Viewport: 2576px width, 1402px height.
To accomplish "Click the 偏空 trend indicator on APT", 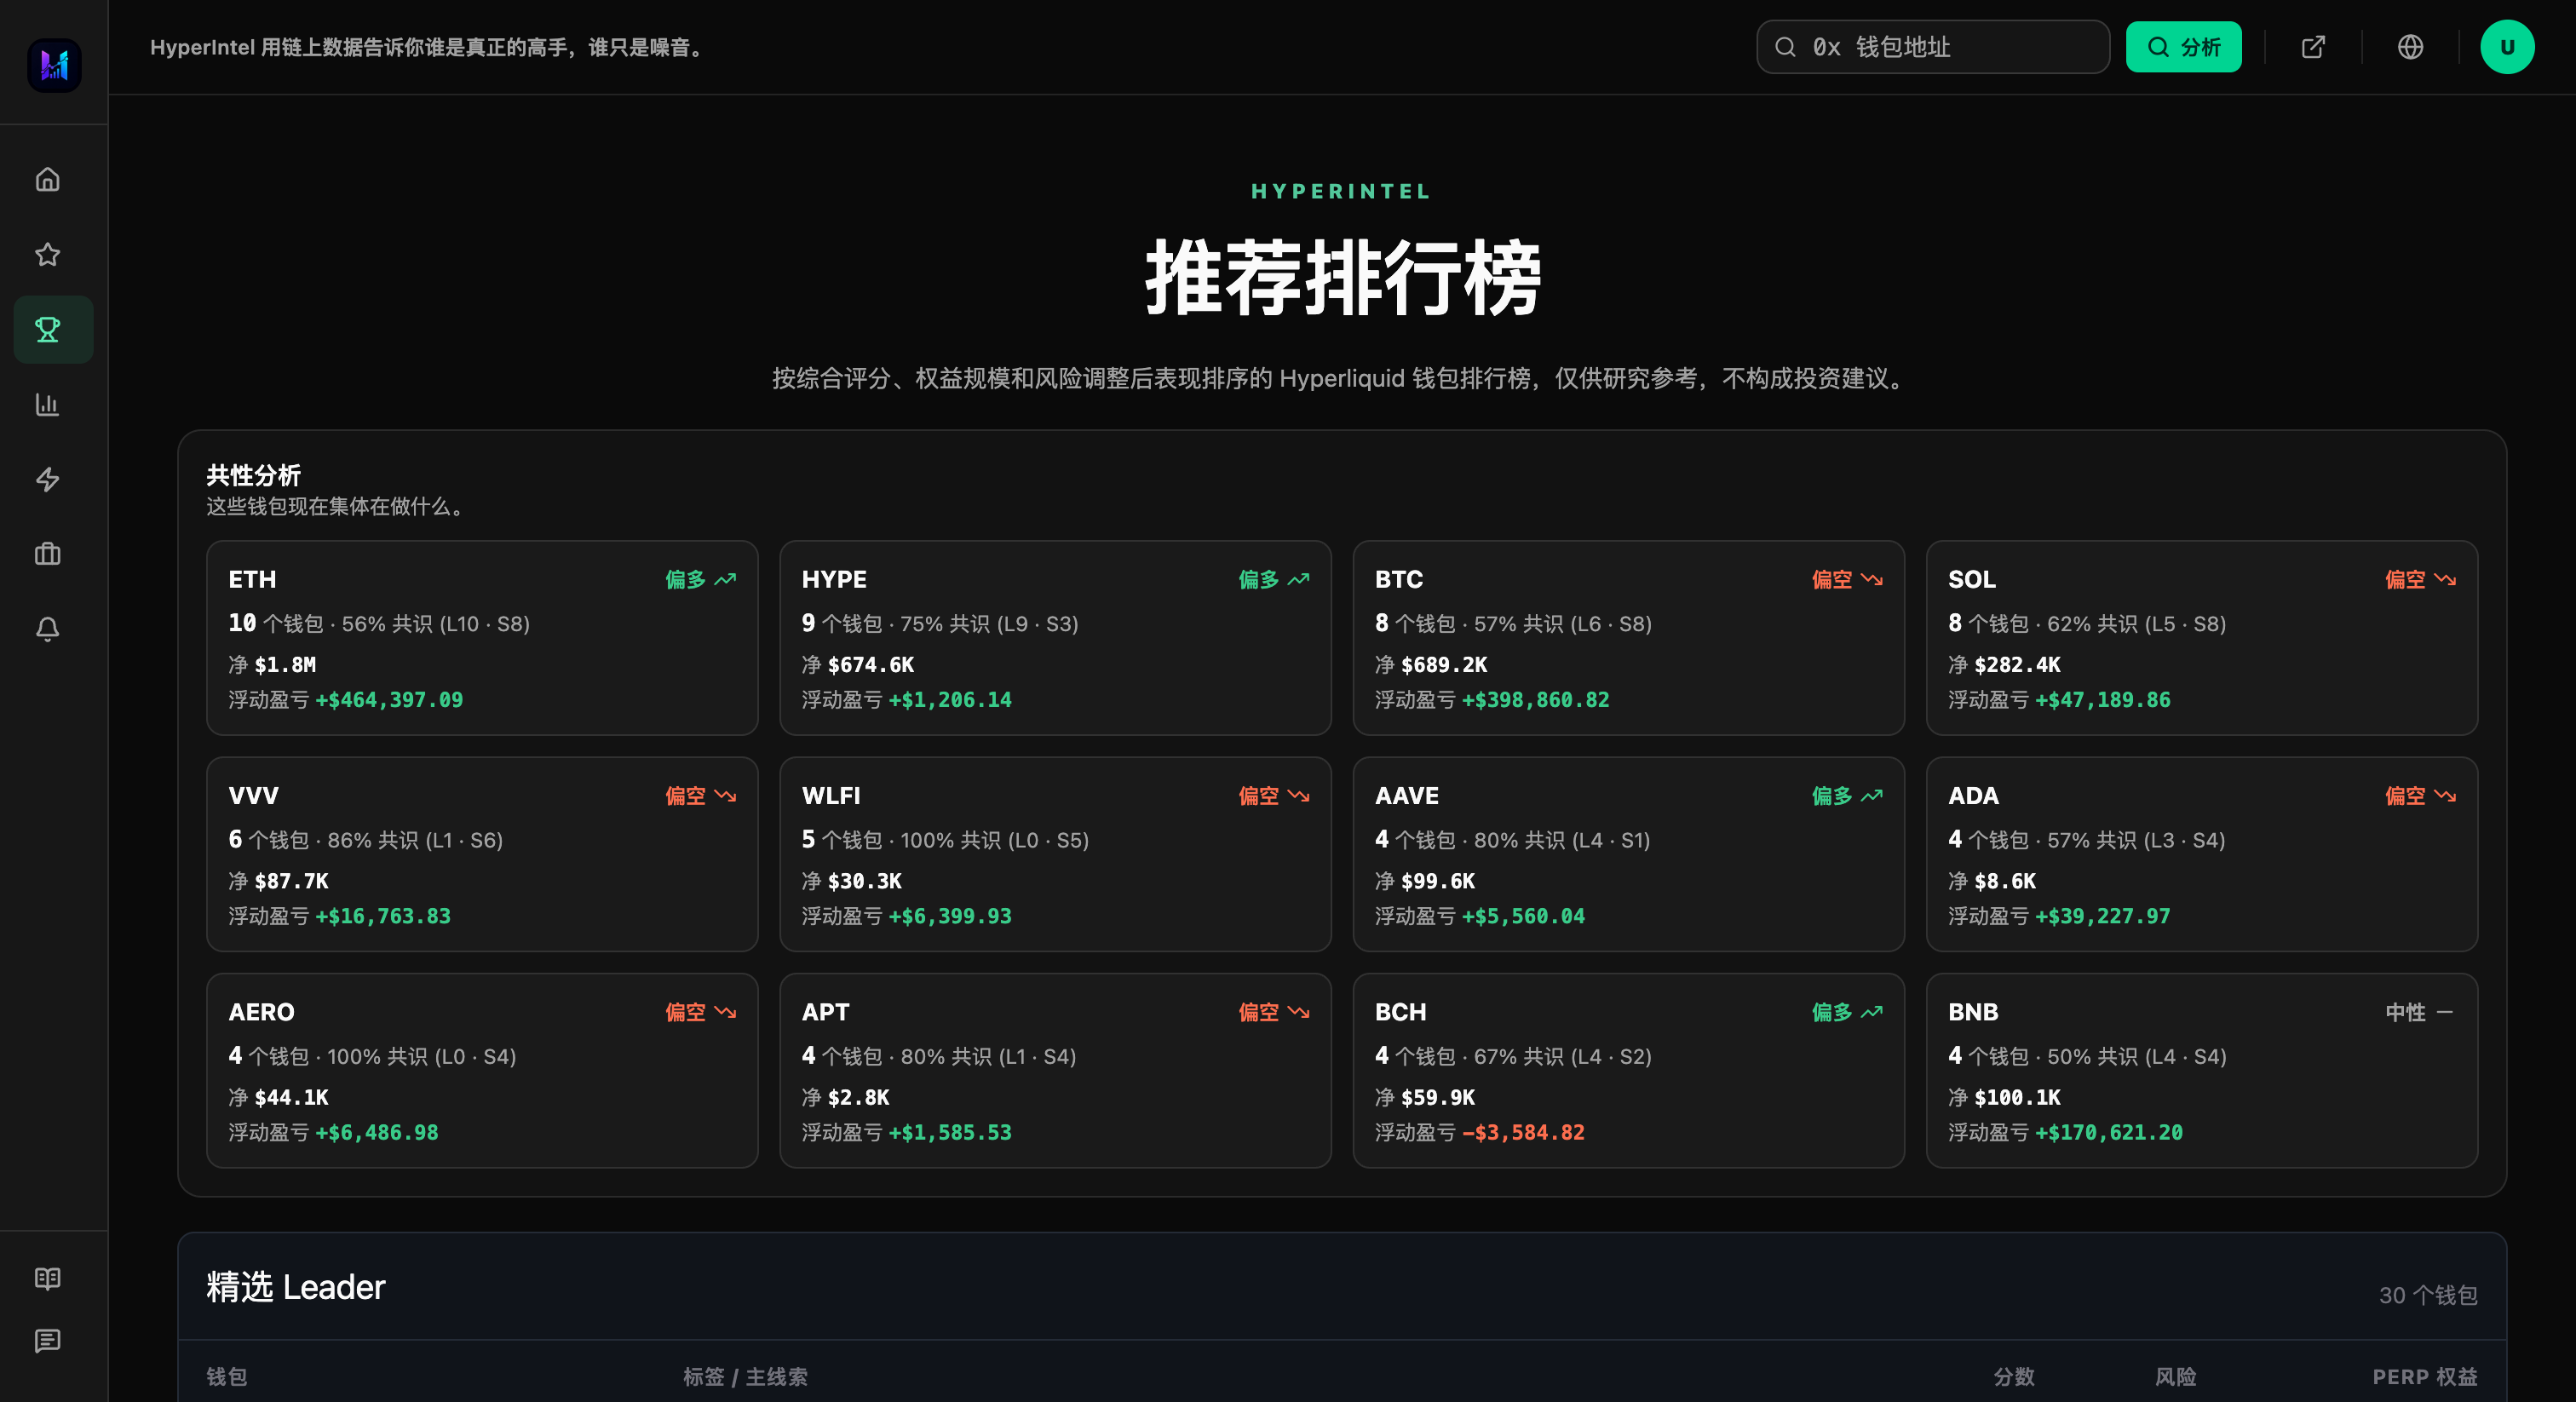I will [1274, 1012].
